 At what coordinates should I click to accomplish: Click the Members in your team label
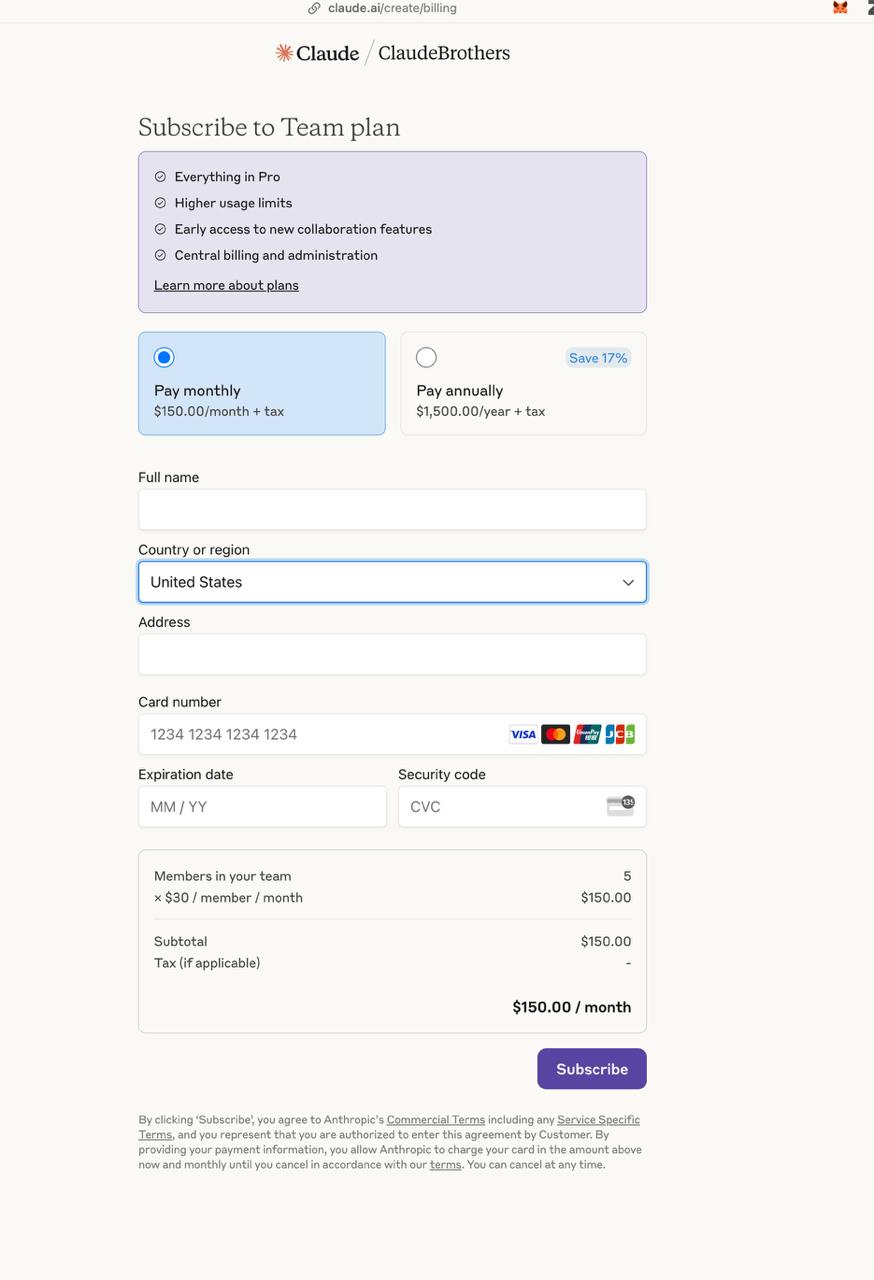click(x=223, y=876)
